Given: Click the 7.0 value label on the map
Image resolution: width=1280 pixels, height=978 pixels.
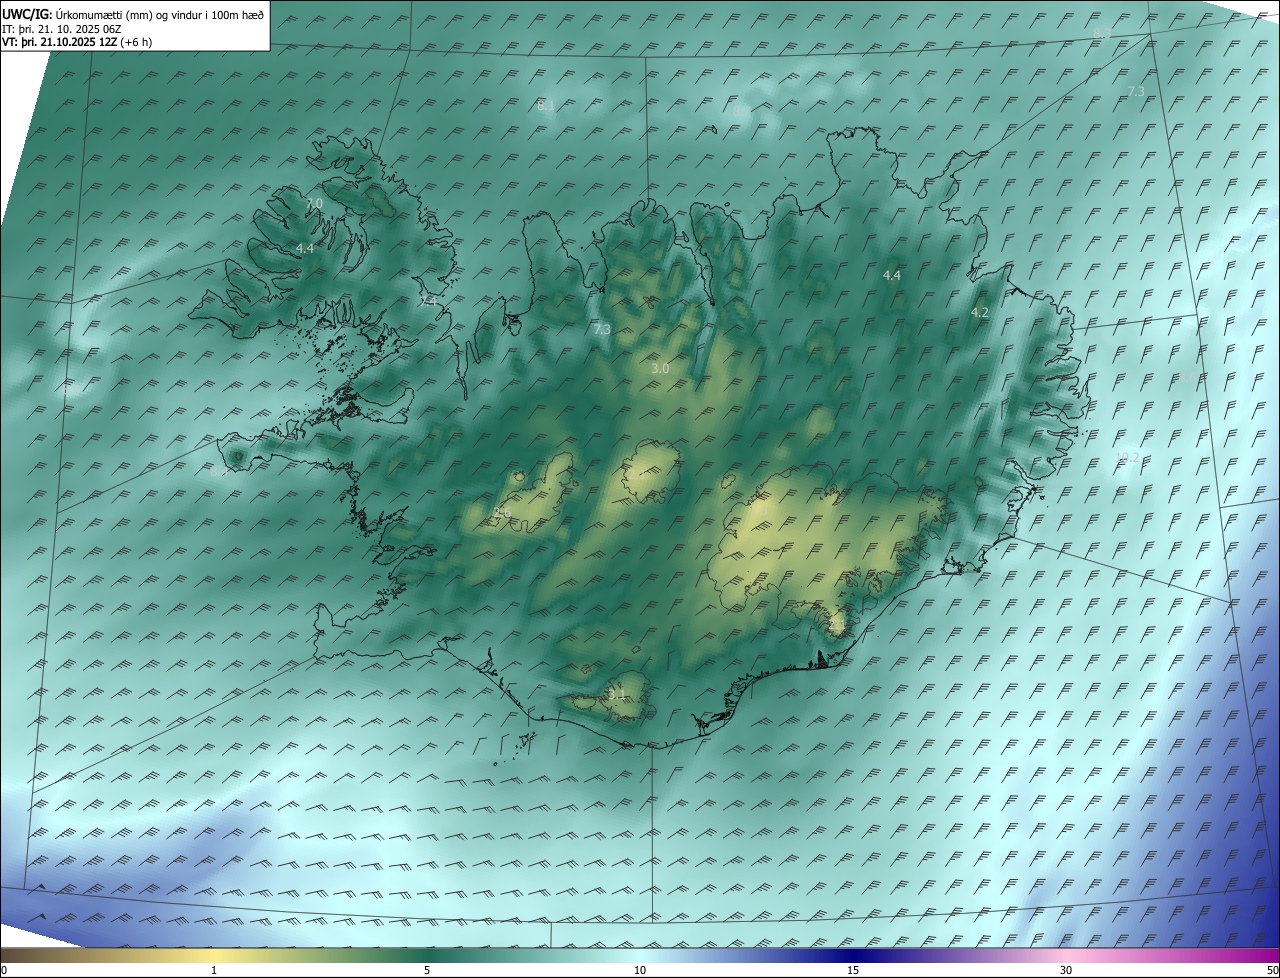Looking at the screenshot, I should tap(314, 203).
